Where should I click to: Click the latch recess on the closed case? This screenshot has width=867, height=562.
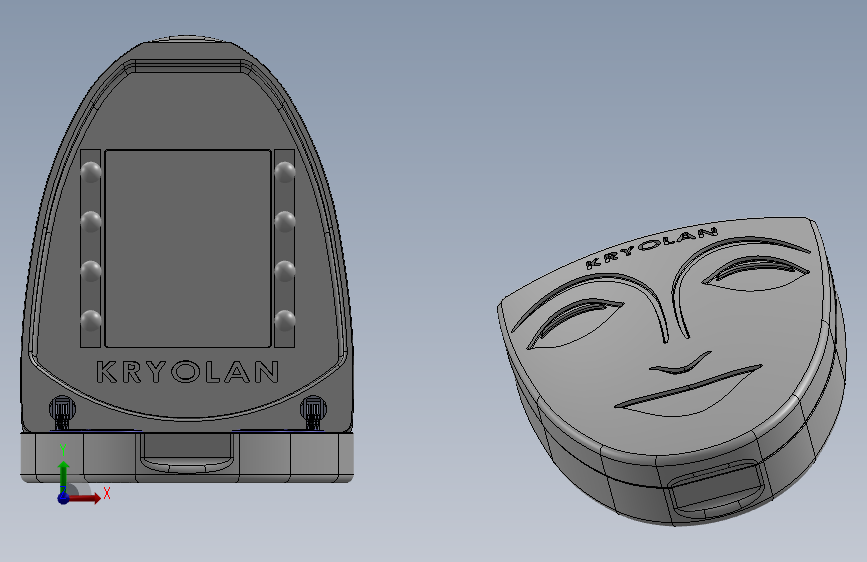pos(717,489)
